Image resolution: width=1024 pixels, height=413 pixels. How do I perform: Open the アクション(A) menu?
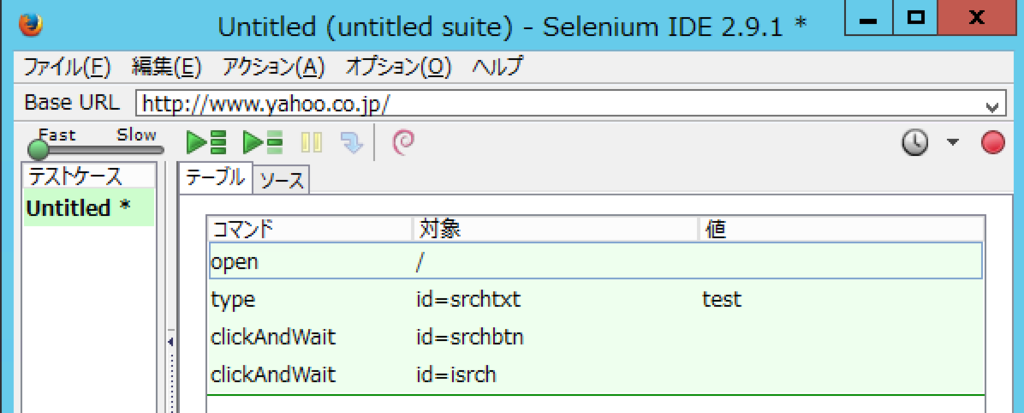point(273,67)
